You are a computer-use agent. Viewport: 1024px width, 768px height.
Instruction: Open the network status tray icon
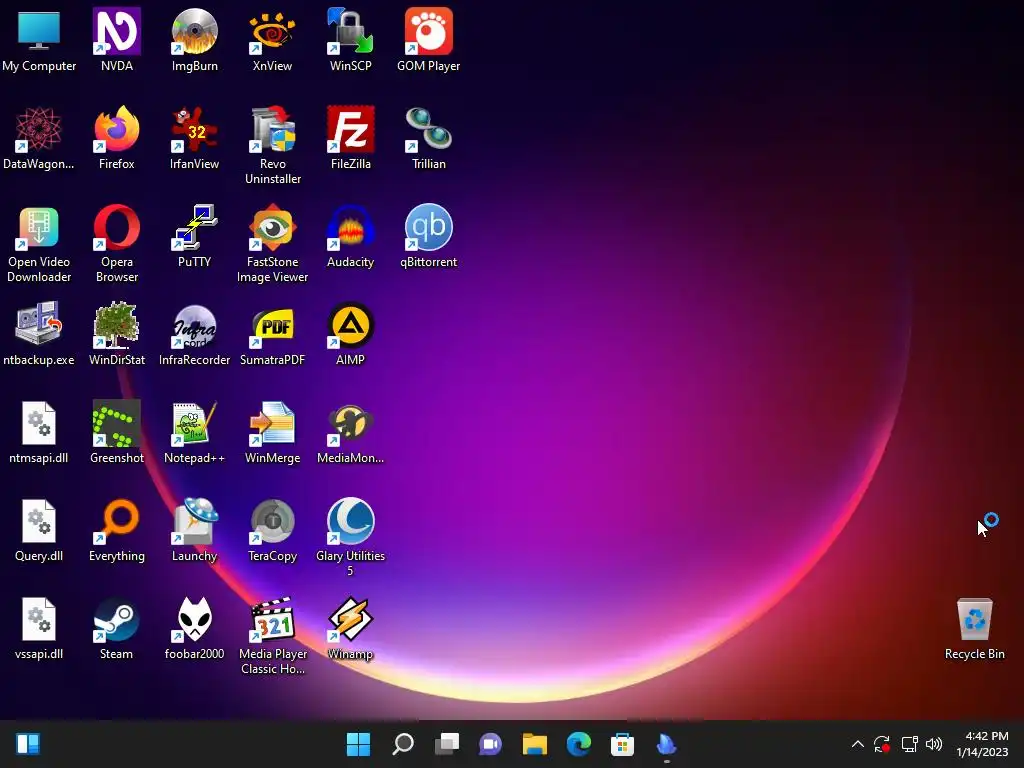(909, 744)
